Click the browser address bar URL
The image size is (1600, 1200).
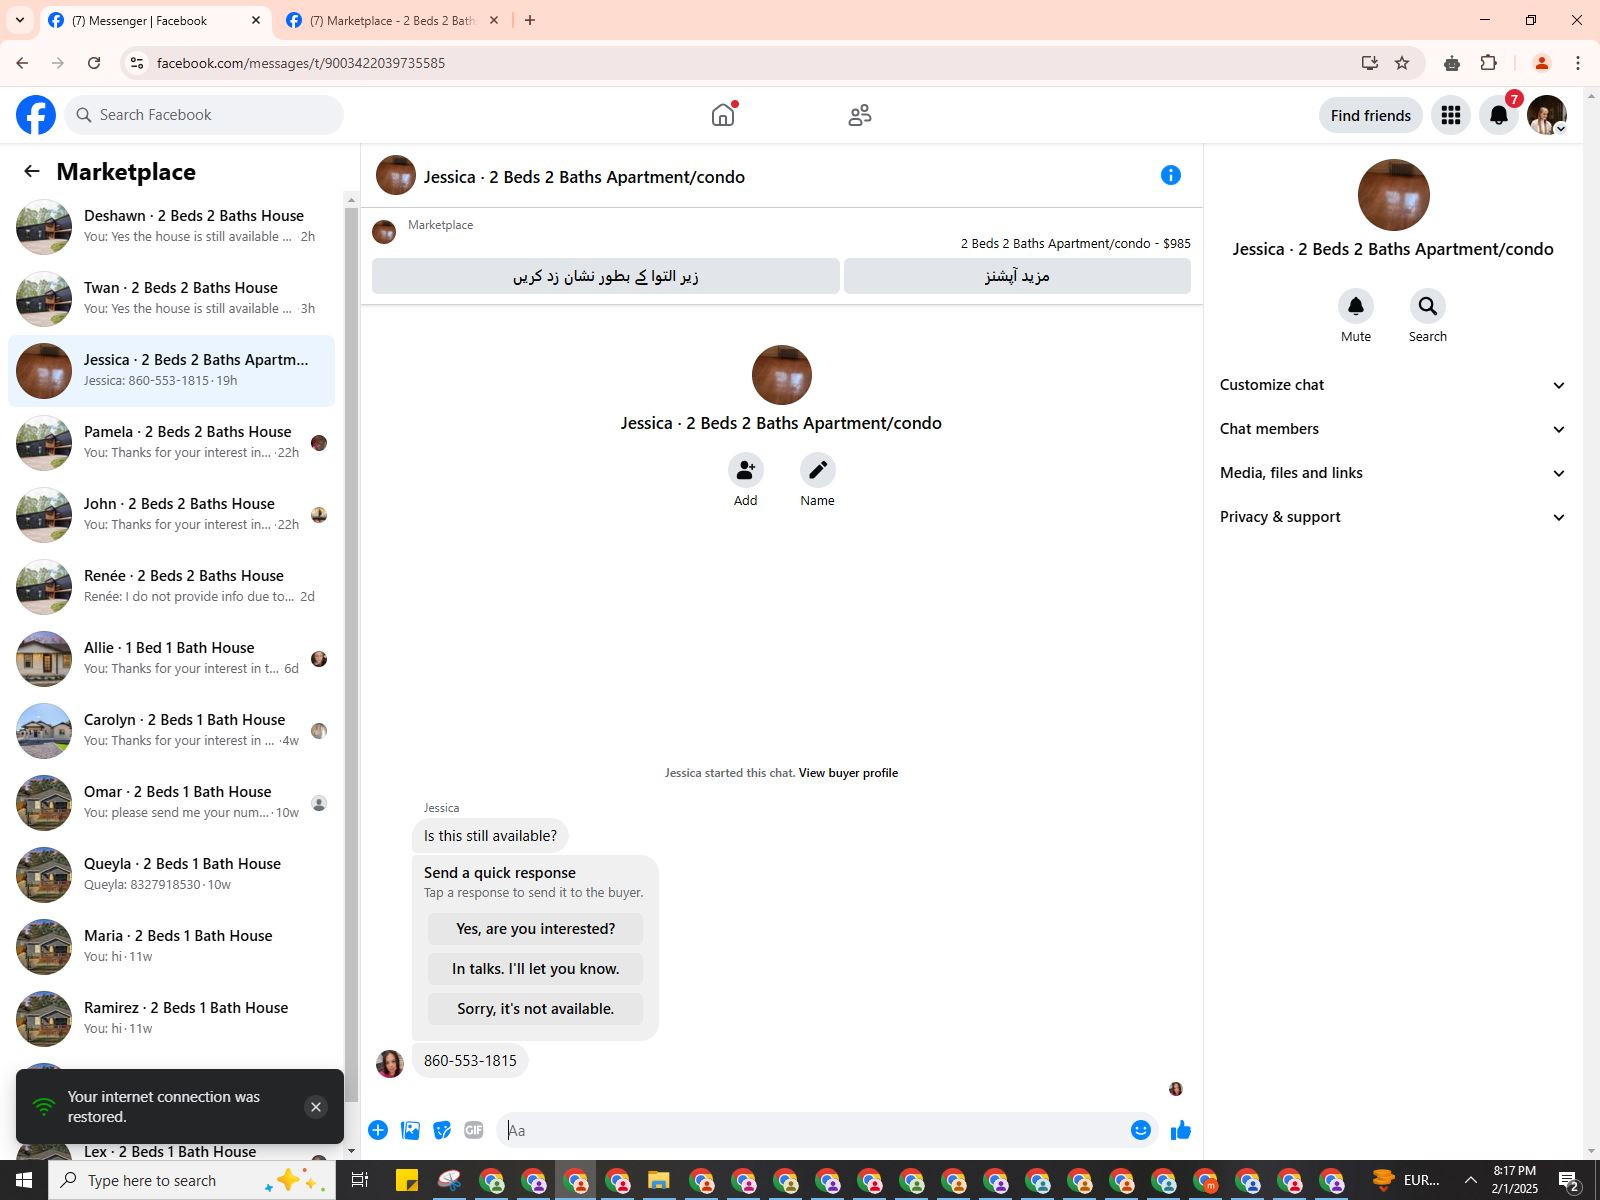(x=300, y=63)
